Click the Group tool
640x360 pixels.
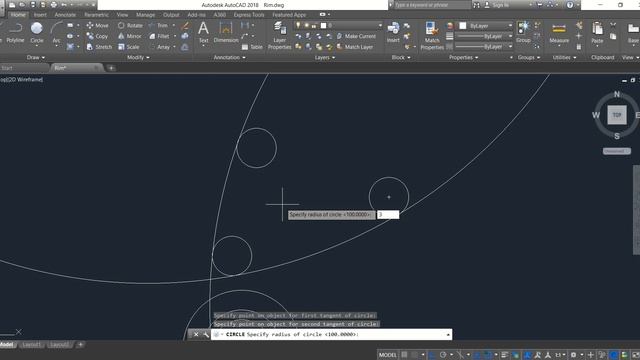[523, 32]
